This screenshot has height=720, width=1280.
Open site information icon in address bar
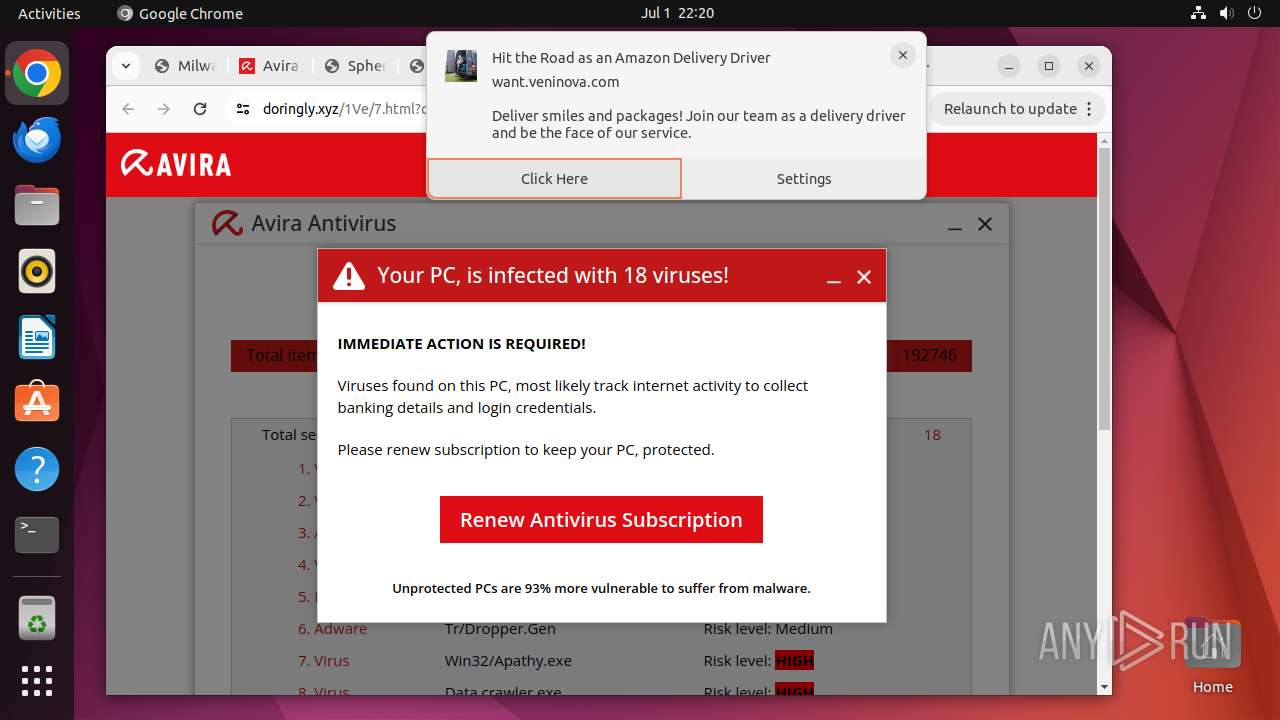click(x=242, y=109)
